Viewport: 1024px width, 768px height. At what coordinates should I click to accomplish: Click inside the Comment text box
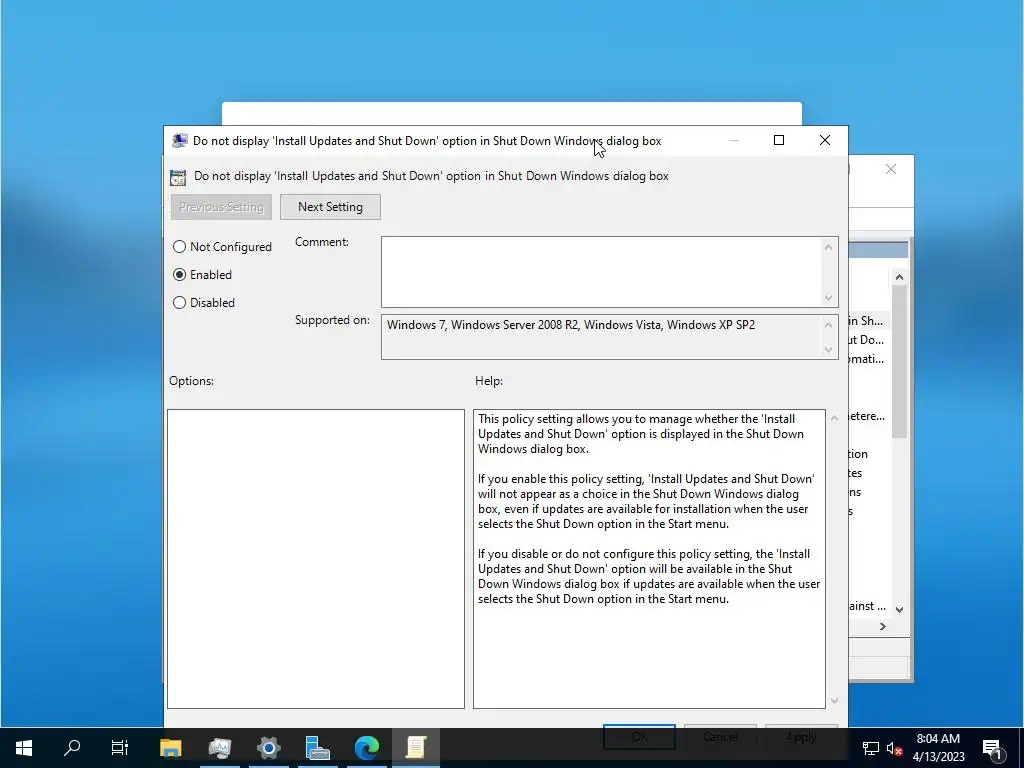coord(601,272)
